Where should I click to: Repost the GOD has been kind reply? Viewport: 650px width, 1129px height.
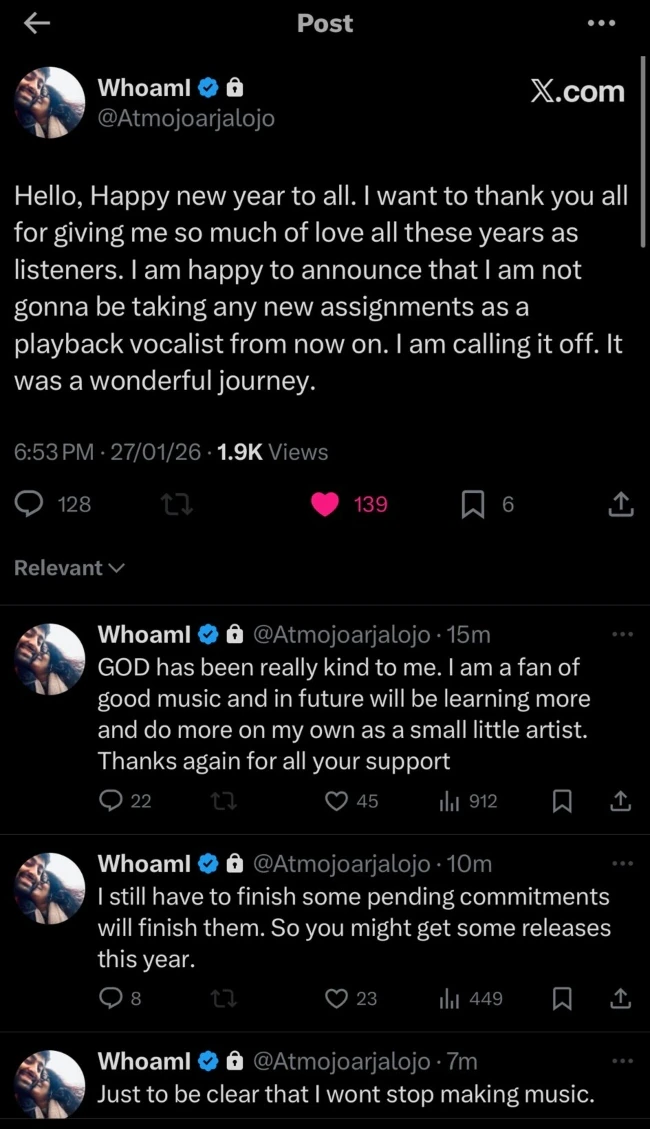tap(224, 801)
